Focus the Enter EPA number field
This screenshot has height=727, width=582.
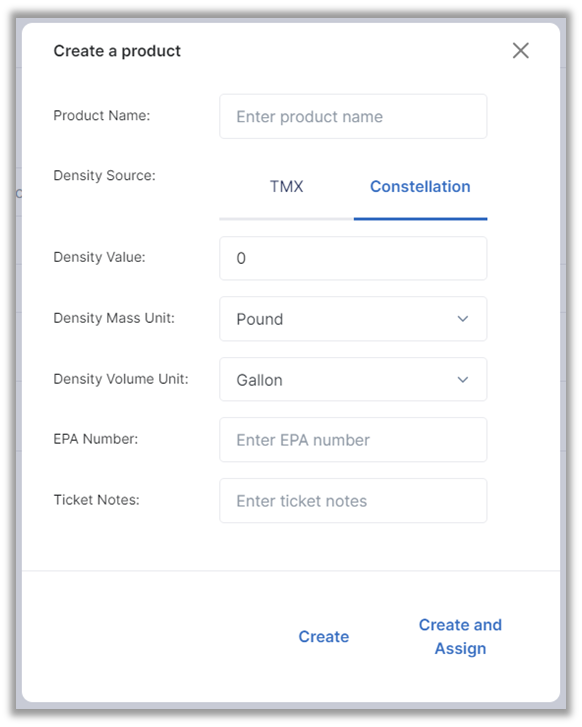pyautogui.click(x=353, y=440)
